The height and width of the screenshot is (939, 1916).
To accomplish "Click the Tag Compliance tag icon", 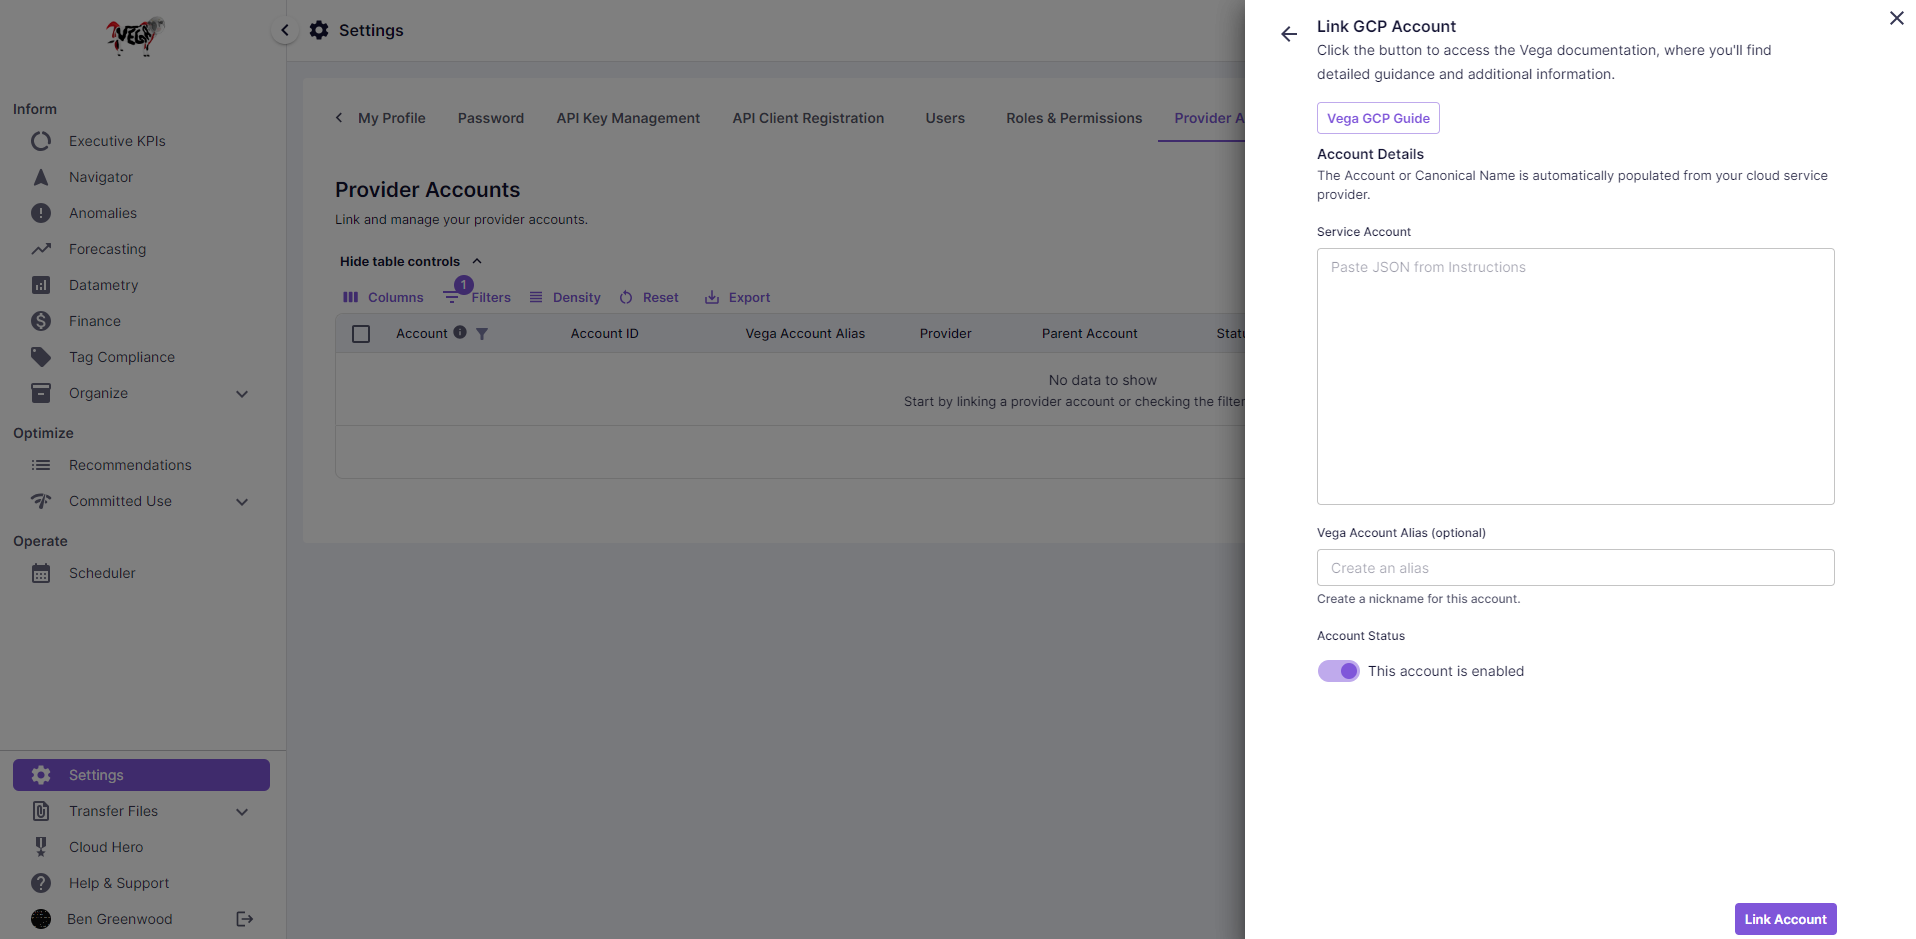I will [41, 357].
